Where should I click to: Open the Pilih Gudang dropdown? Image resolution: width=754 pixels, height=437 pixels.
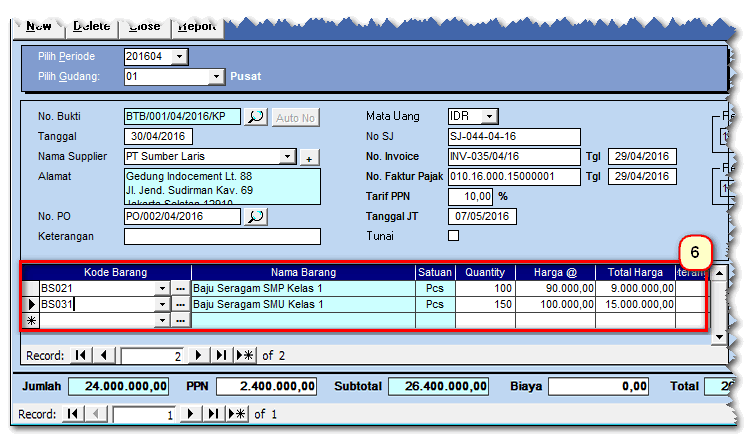click(216, 76)
